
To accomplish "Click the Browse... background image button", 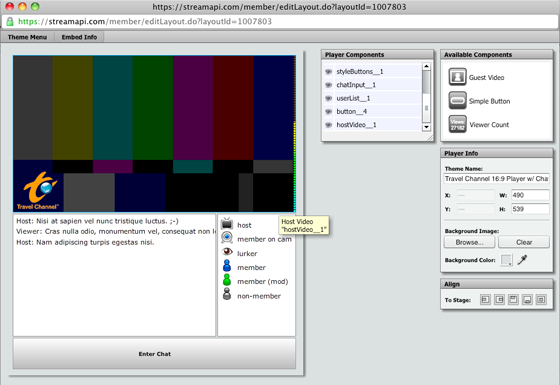I will coord(469,242).
